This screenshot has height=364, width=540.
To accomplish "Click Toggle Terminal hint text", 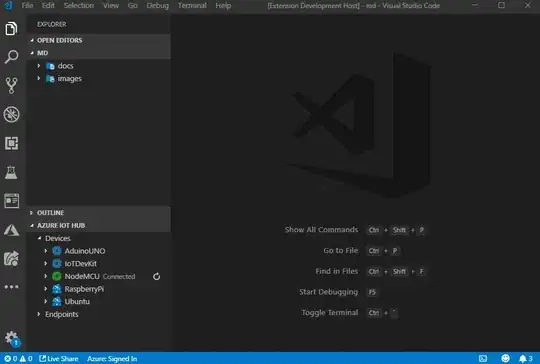I will 330,312.
